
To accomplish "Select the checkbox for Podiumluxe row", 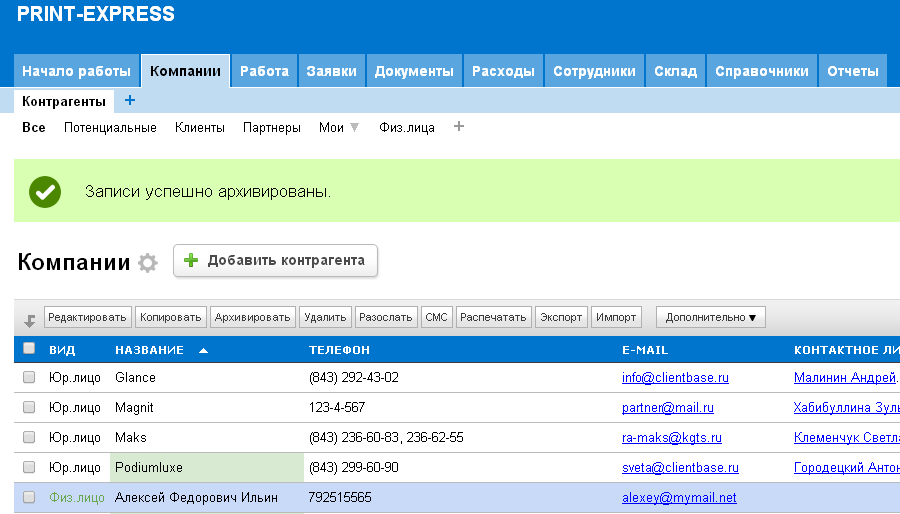I will pyautogui.click(x=29, y=468).
